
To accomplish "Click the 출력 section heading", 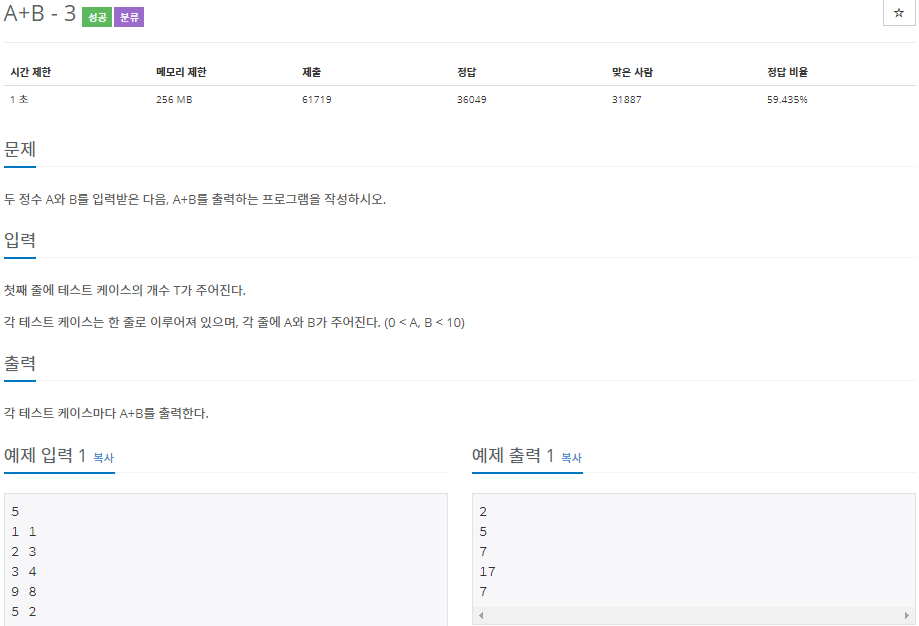I will 20,363.
